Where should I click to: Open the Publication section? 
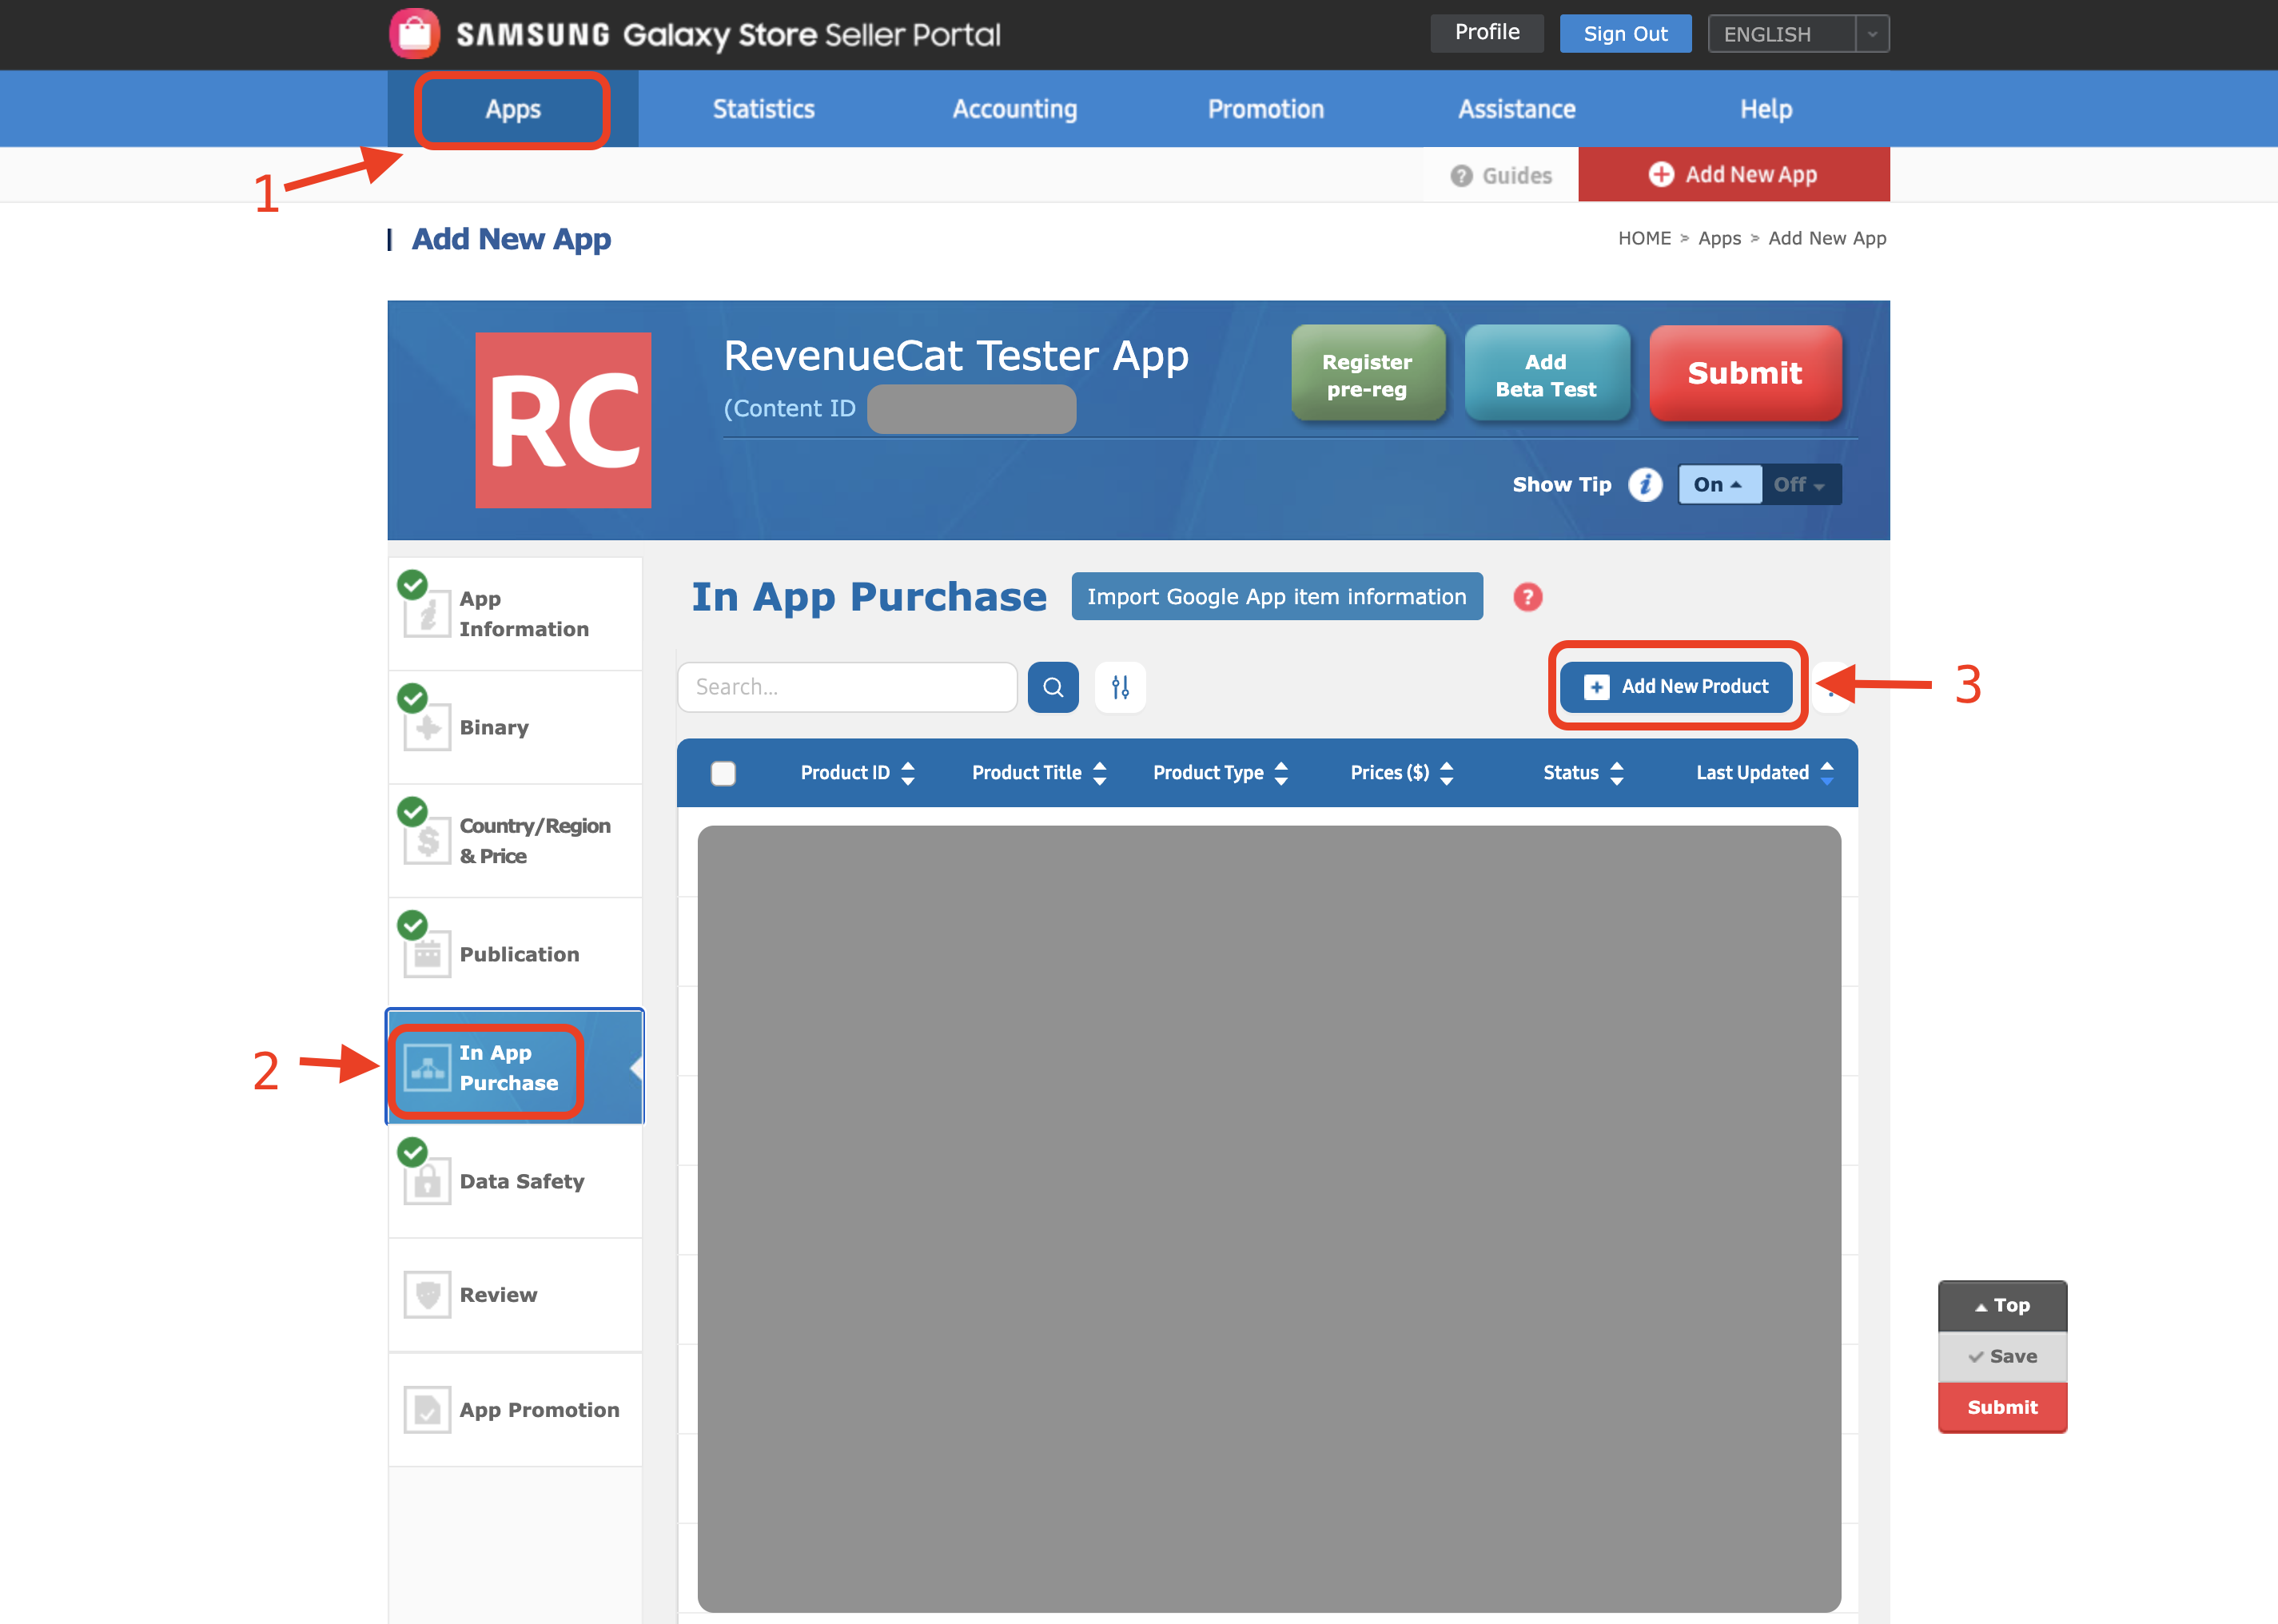pos(516,954)
